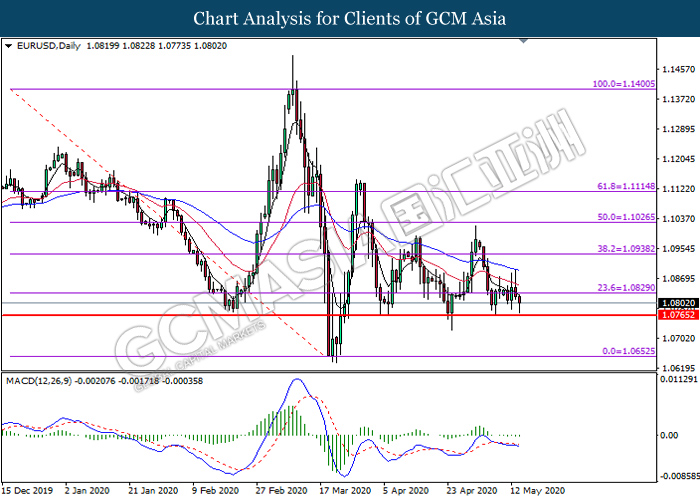
Task: Click the chart title mentioning GCM Asia
Action: tap(349, 19)
